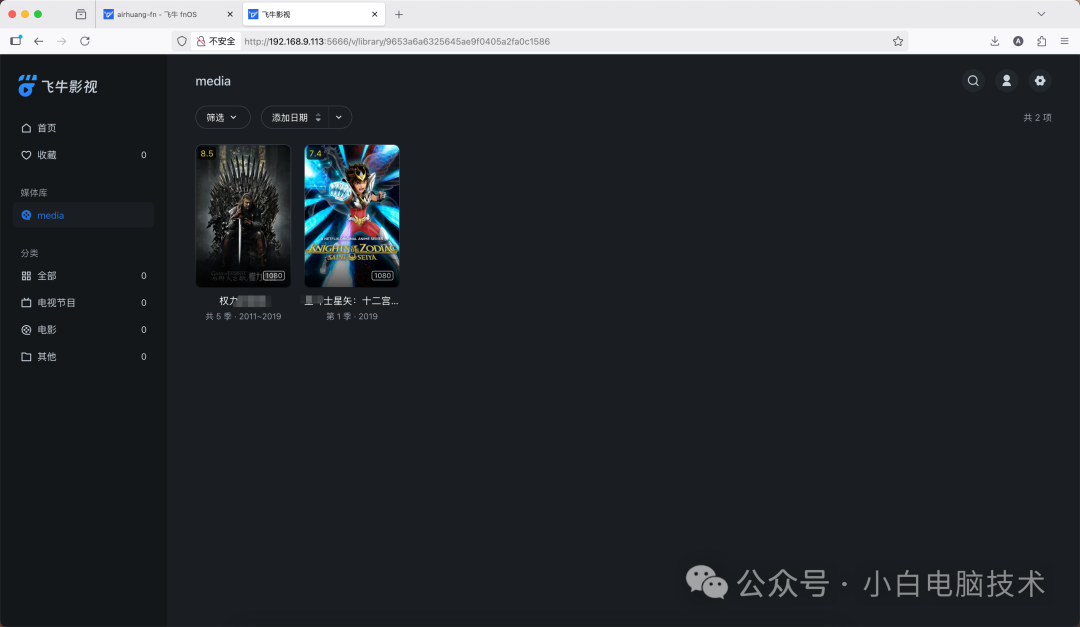Open the Knights of the Zodiac poster
The width and height of the screenshot is (1080, 627).
[x=352, y=216]
